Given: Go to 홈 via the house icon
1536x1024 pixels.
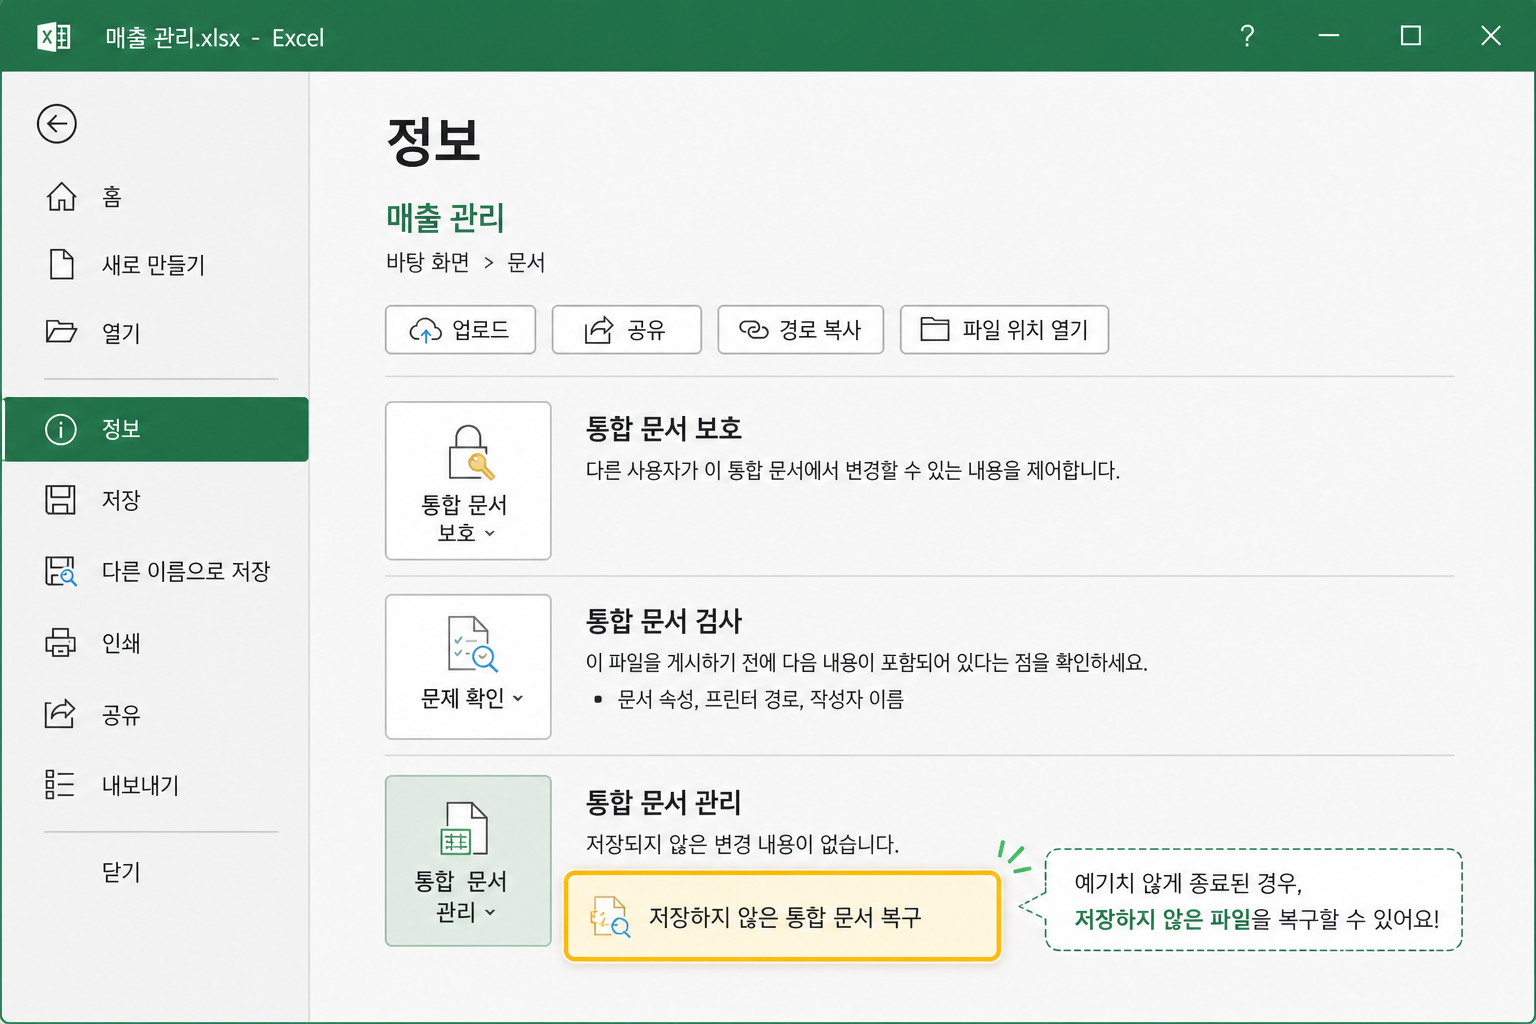Looking at the screenshot, I should (61, 197).
